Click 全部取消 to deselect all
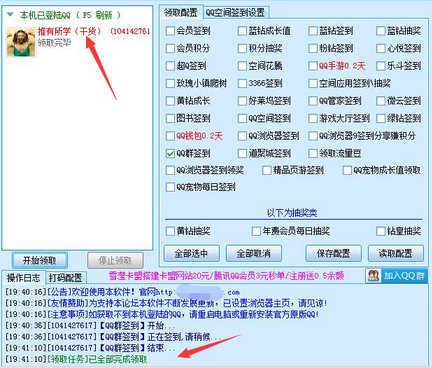 point(254,254)
